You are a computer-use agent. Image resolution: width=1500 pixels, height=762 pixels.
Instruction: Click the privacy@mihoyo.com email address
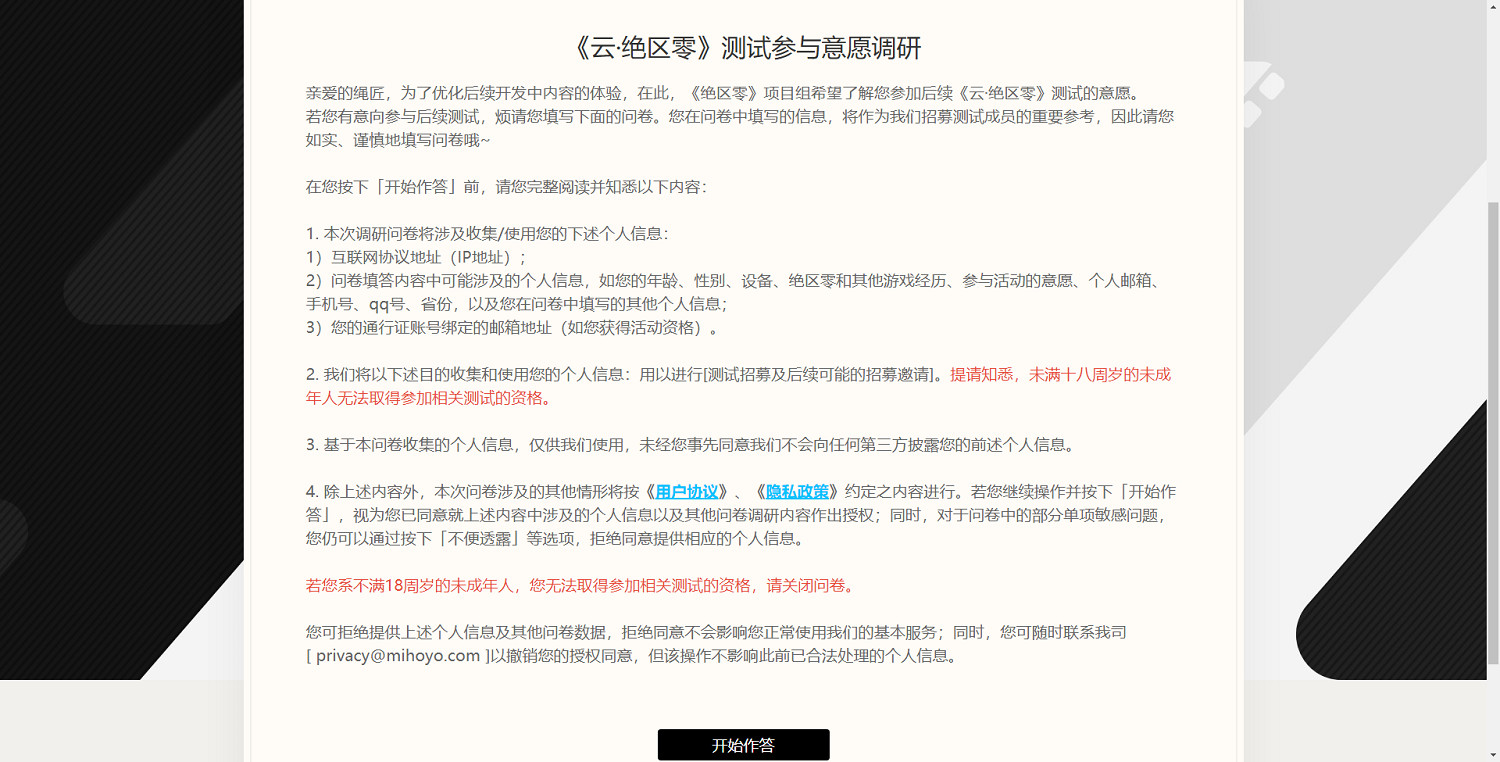[x=394, y=656]
